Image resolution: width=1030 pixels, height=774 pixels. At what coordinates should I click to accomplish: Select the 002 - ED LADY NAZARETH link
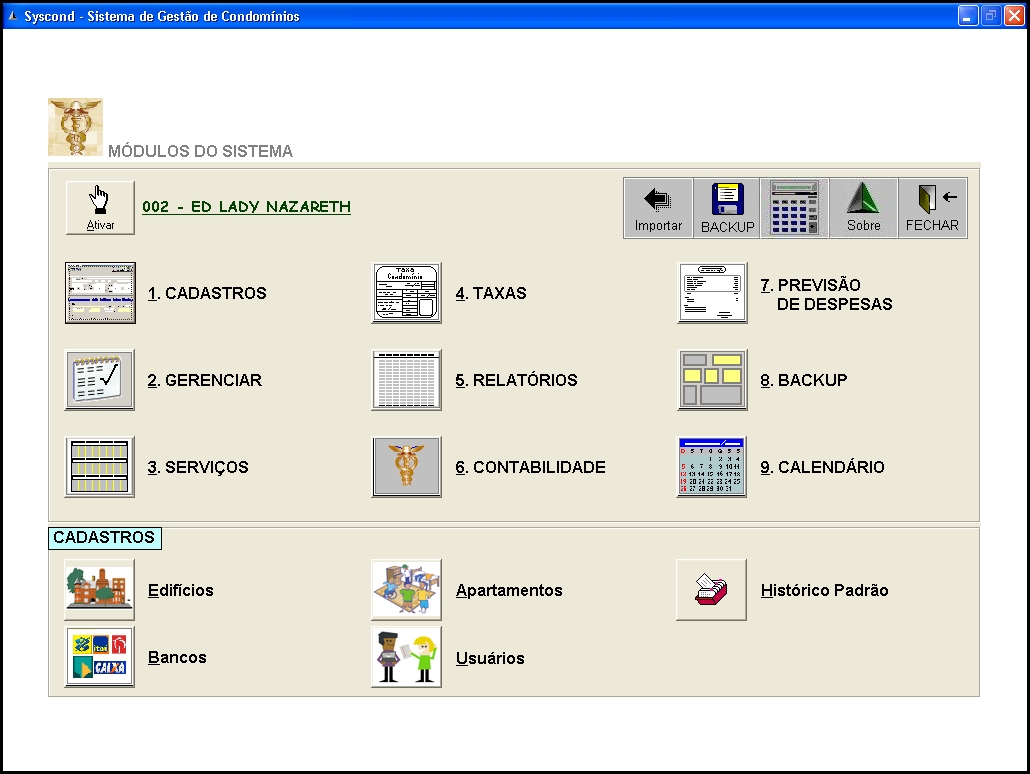[246, 207]
